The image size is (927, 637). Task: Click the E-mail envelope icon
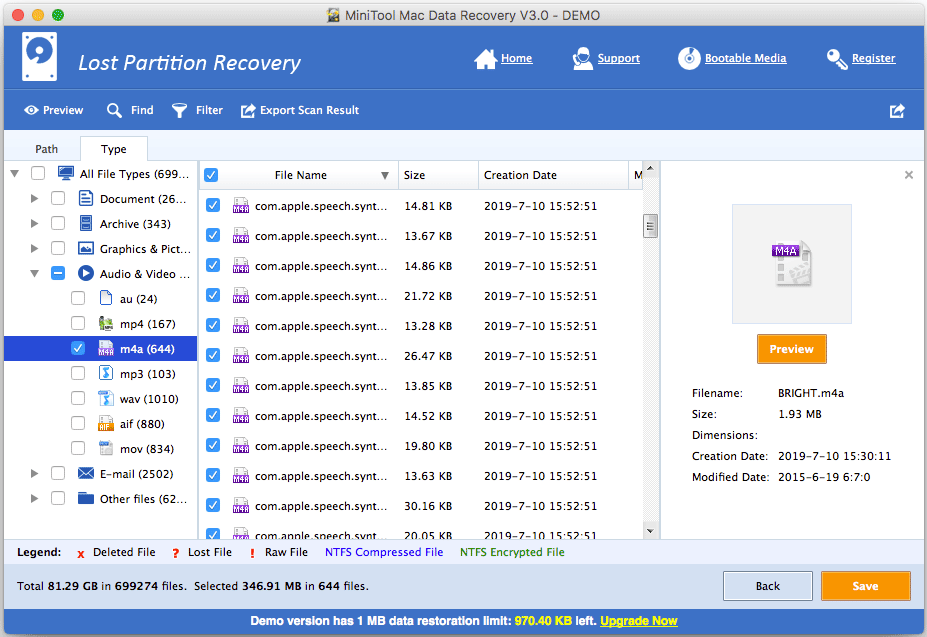[86, 473]
